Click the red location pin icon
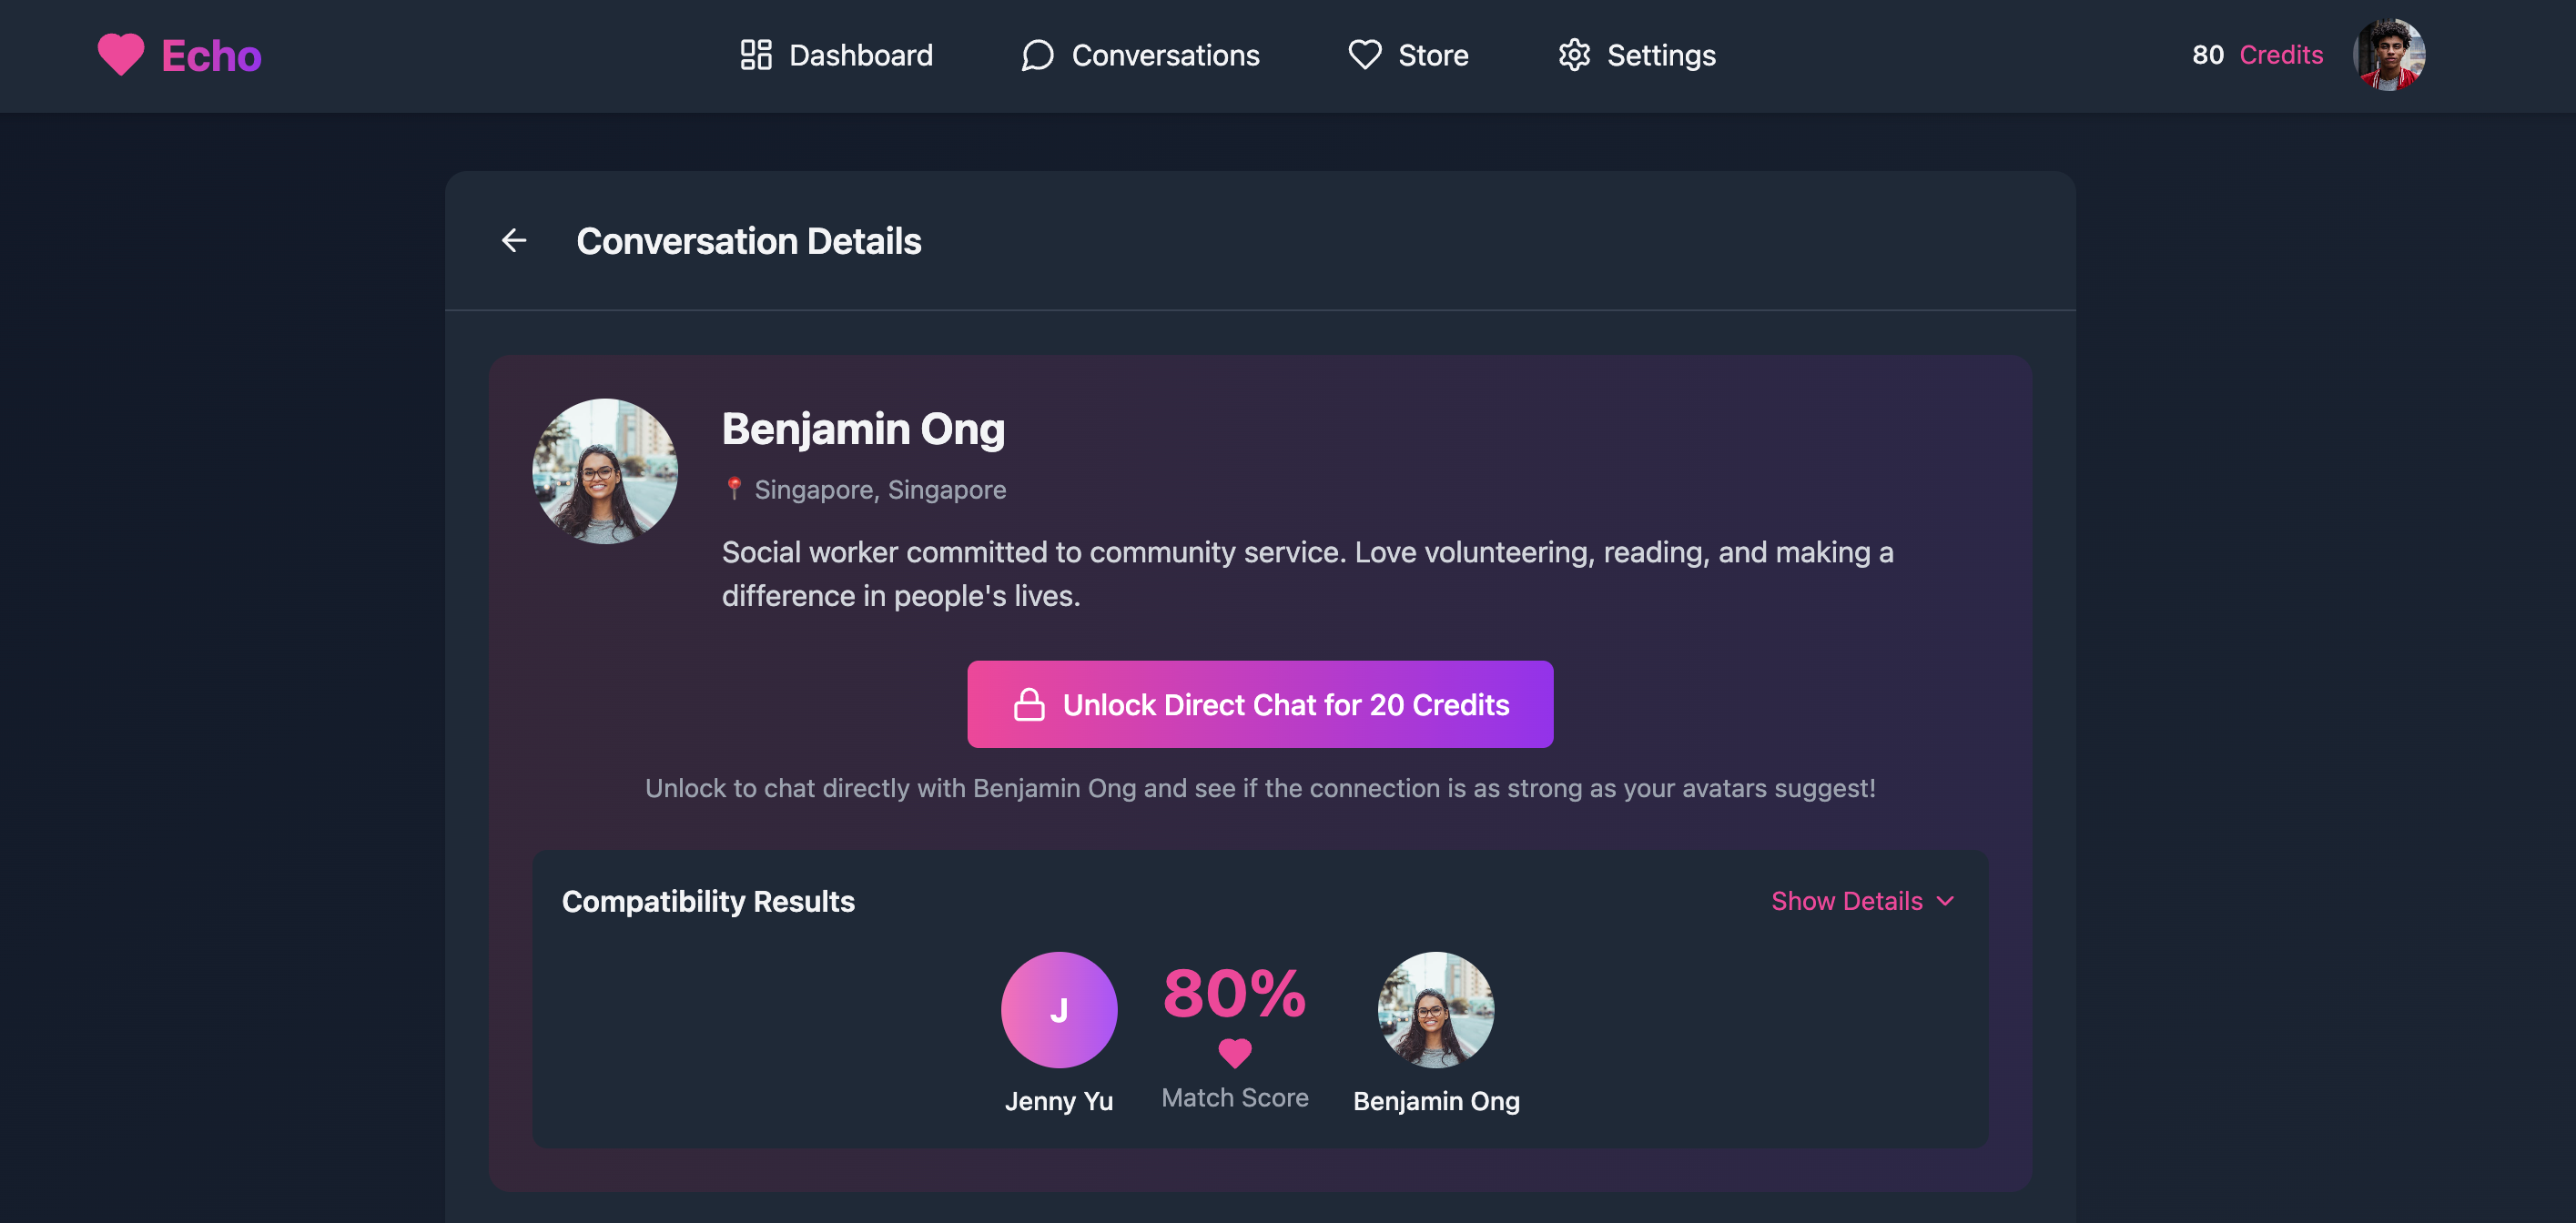The height and width of the screenshot is (1223, 2576). coord(734,488)
